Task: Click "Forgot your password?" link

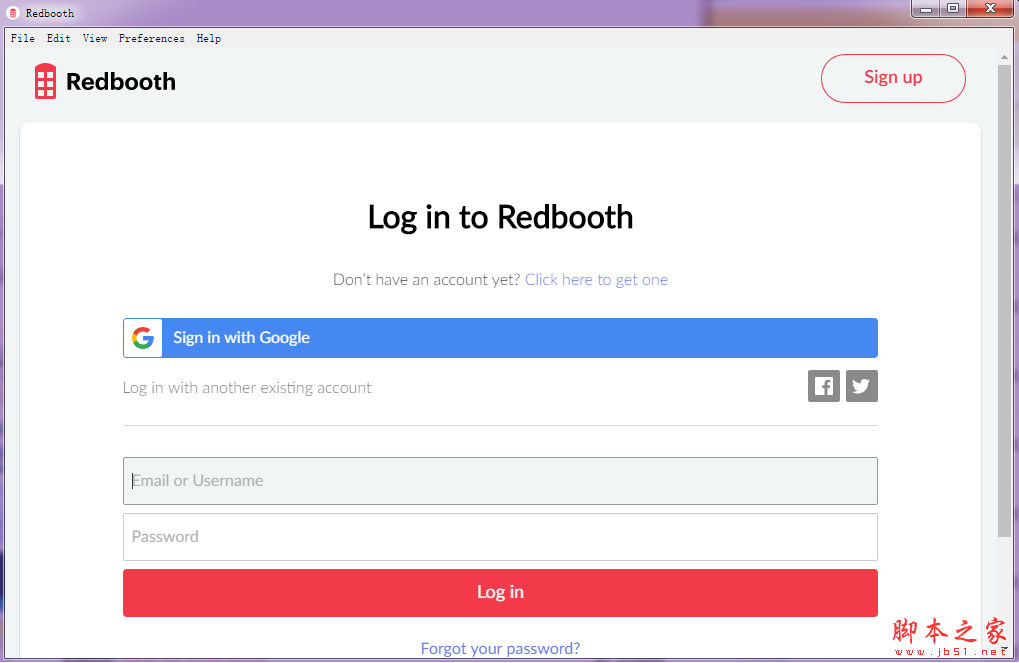Action: point(500,648)
